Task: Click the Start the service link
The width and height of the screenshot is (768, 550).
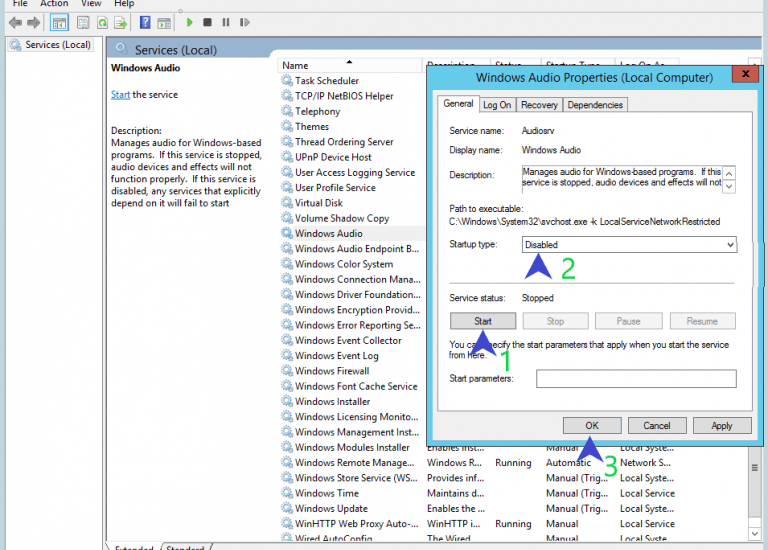Action: tap(120, 95)
